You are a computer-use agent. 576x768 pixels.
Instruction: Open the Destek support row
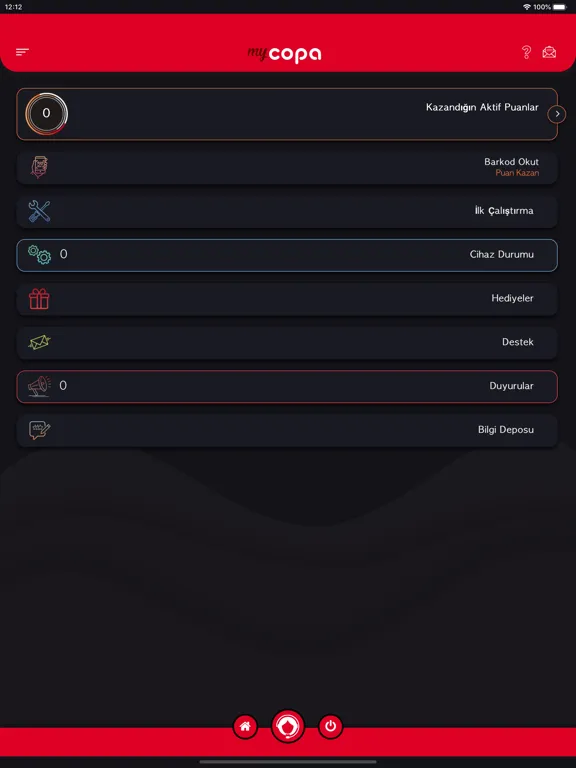coord(287,342)
